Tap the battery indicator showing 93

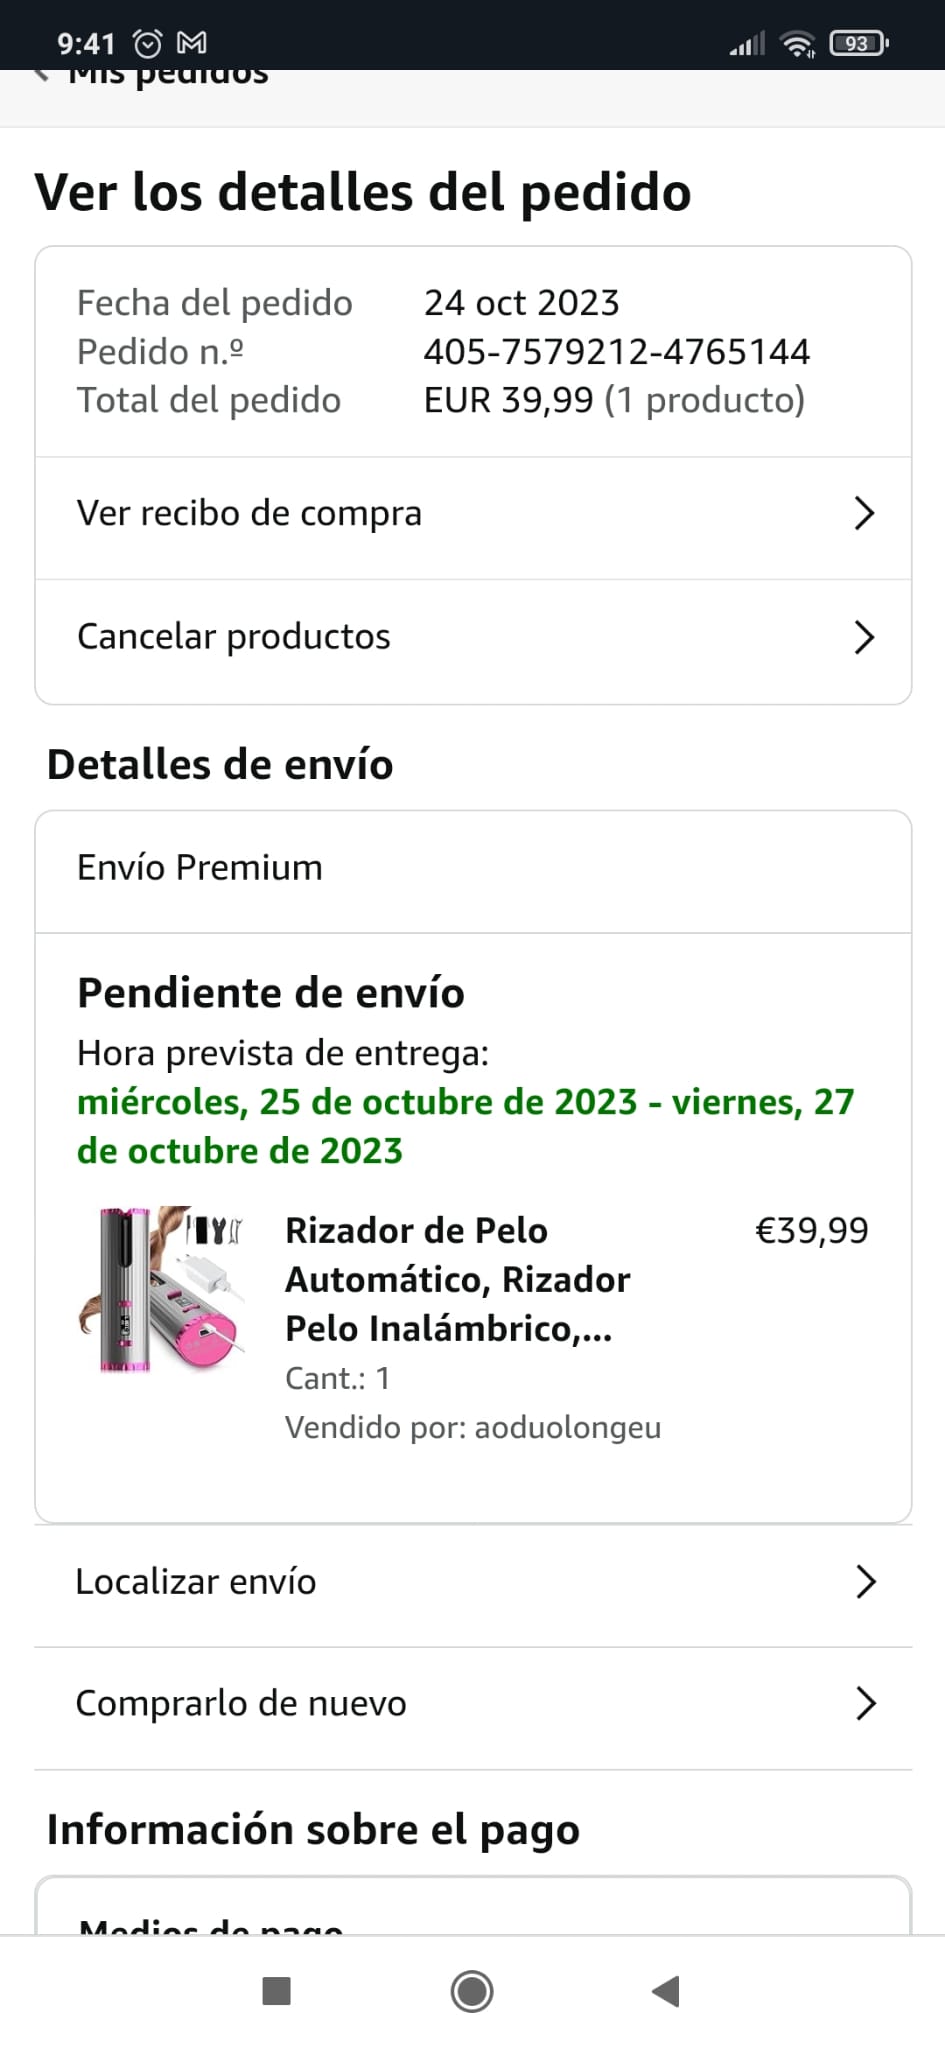(x=859, y=43)
